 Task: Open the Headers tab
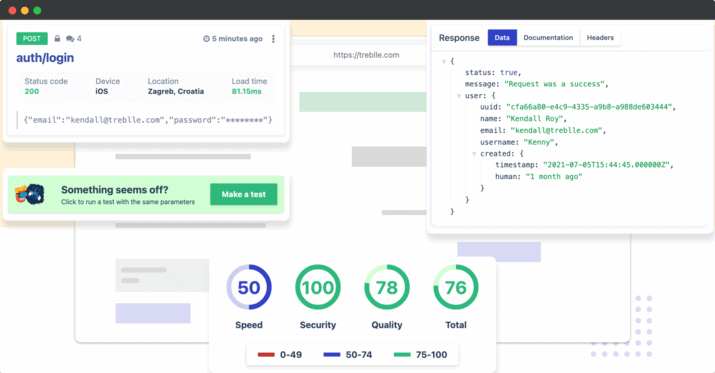(x=600, y=37)
